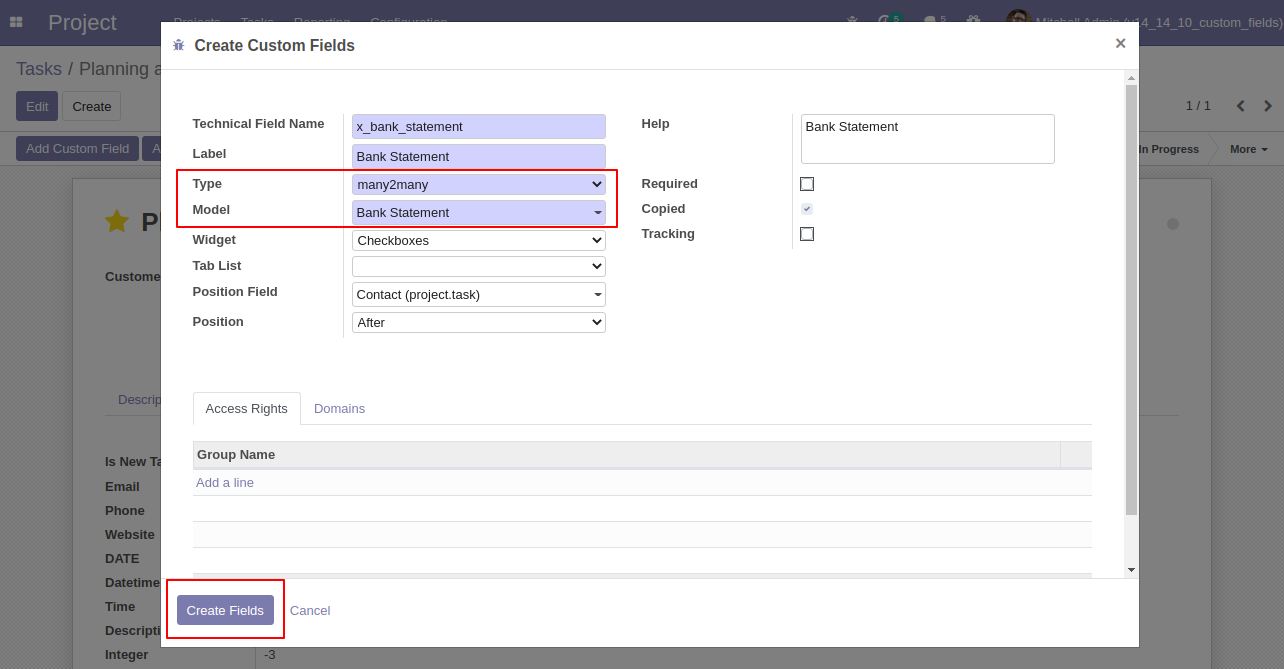Screen dimensions: 1284x669
Task: Go to next record arrow
Action: 1268,106
